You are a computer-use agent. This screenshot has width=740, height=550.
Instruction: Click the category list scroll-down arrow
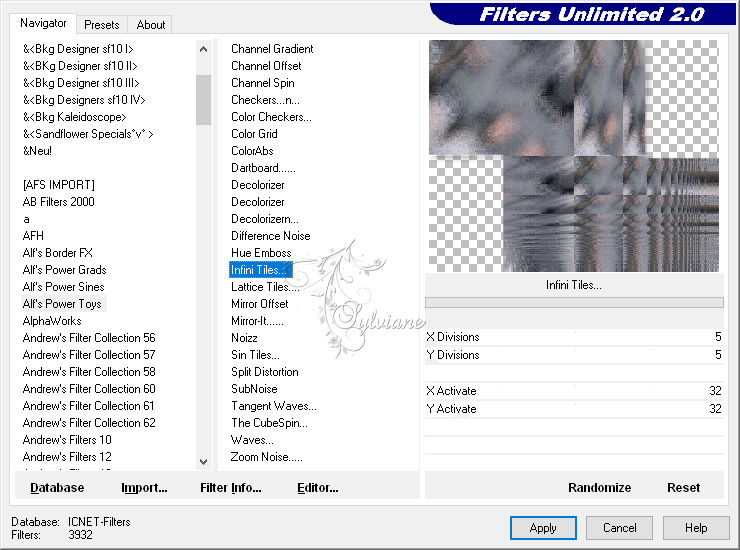click(203, 462)
